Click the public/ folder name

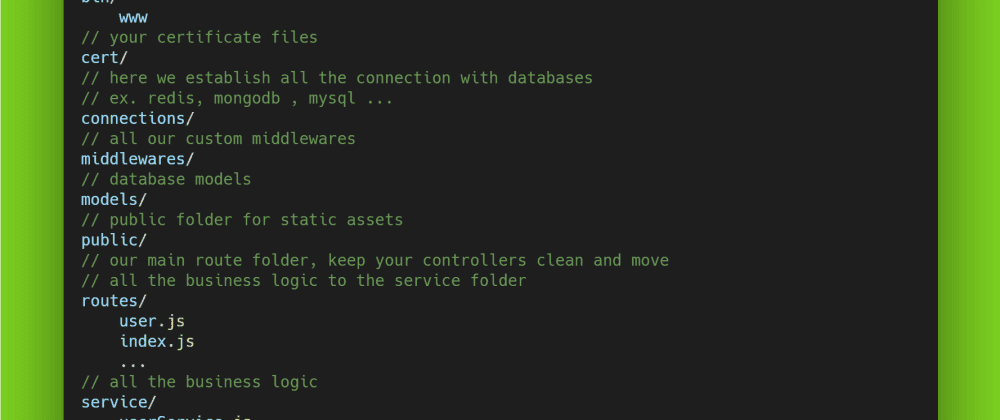click(114, 240)
